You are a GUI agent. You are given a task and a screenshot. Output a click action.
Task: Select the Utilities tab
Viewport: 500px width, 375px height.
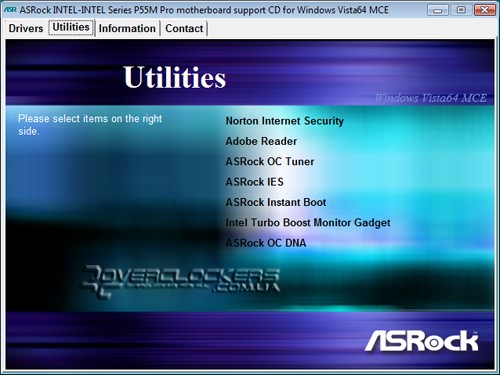(x=71, y=27)
